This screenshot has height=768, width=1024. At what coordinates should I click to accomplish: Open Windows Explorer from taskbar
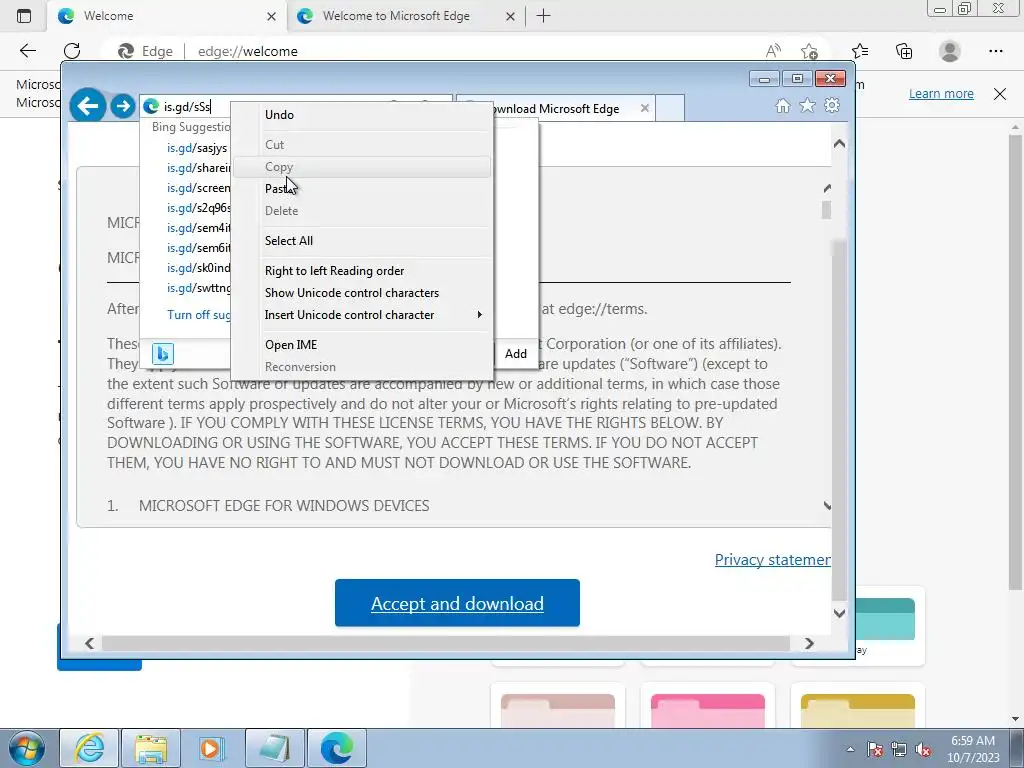click(x=151, y=748)
